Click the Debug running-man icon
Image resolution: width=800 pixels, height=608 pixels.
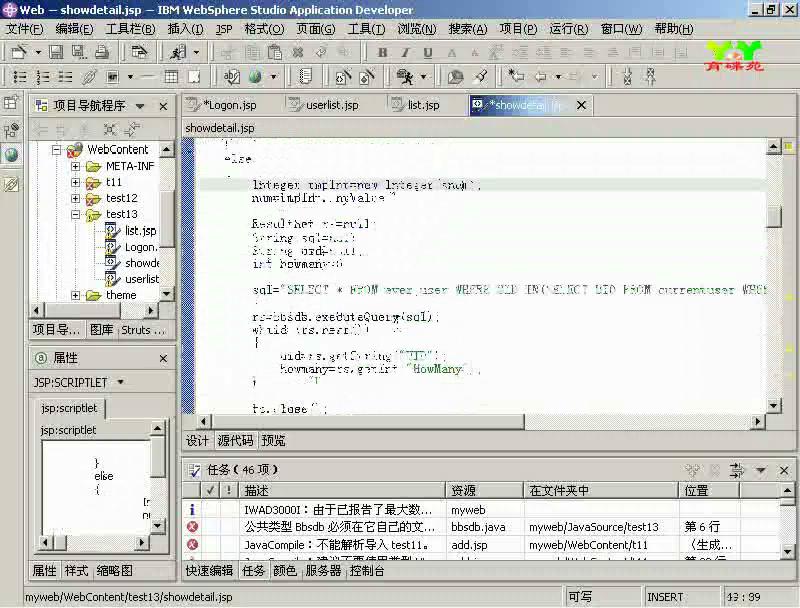coord(405,77)
